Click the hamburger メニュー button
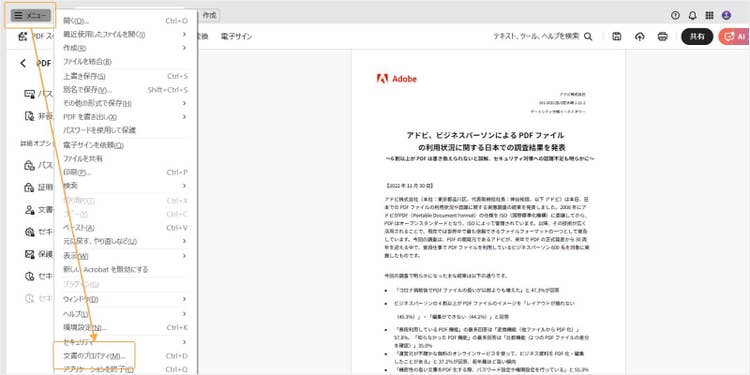This screenshot has height=375, width=750. [x=31, y=15]
